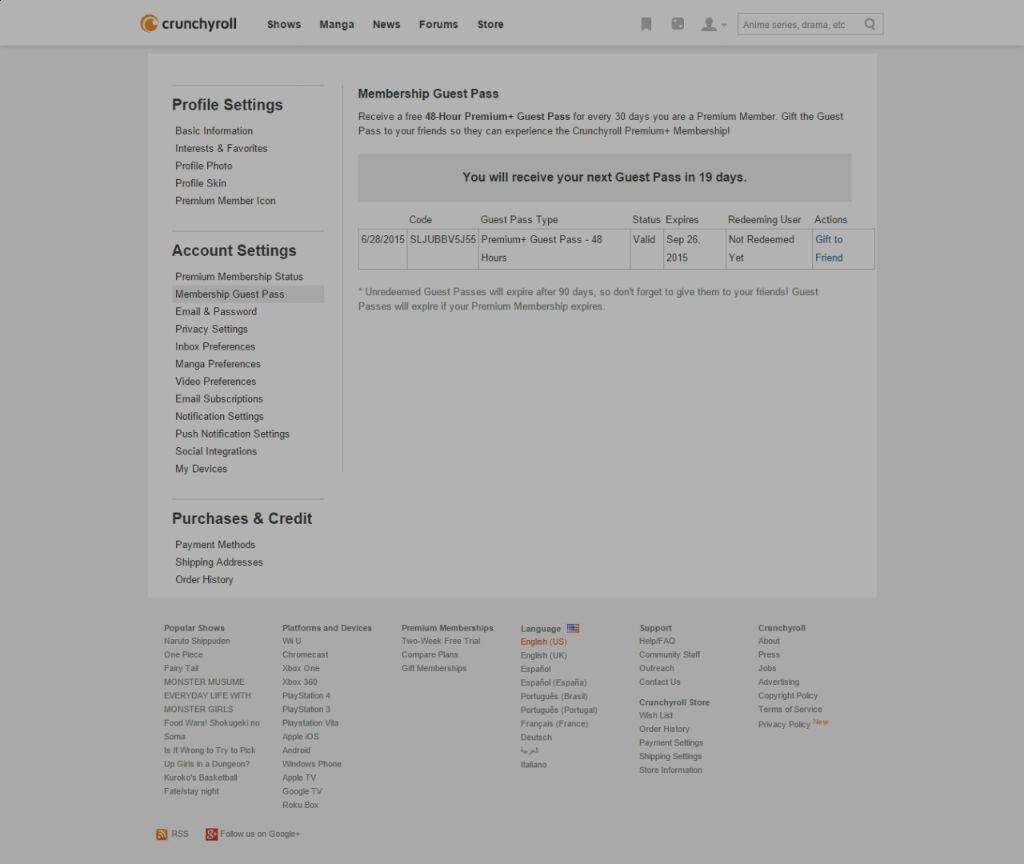The height and width of the screenshot is (864, 1024).
Task: Click RSS footer link text
Action: 180,834
